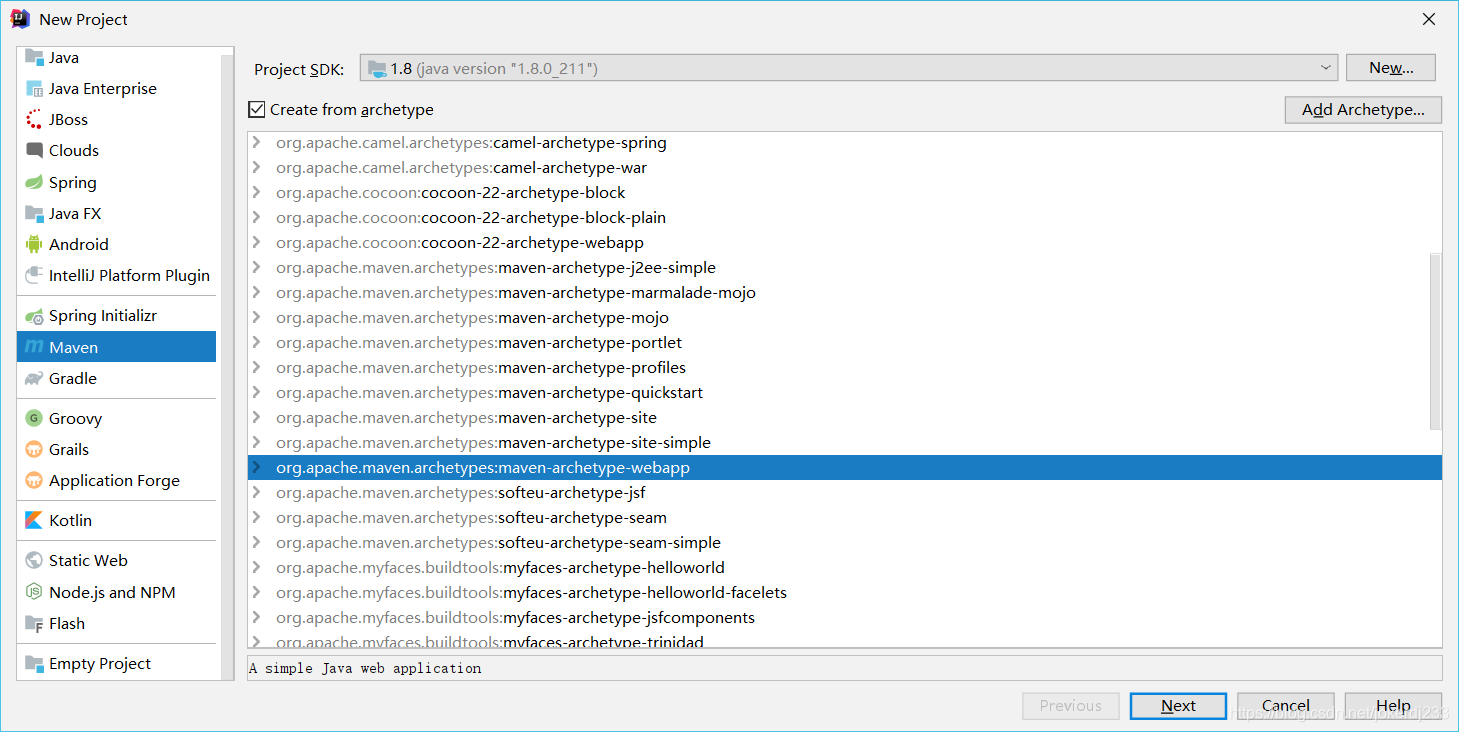This screenshot has height=732, width=1459.
Task: Choose Kotlin project type label
Action: coord(70,520)
